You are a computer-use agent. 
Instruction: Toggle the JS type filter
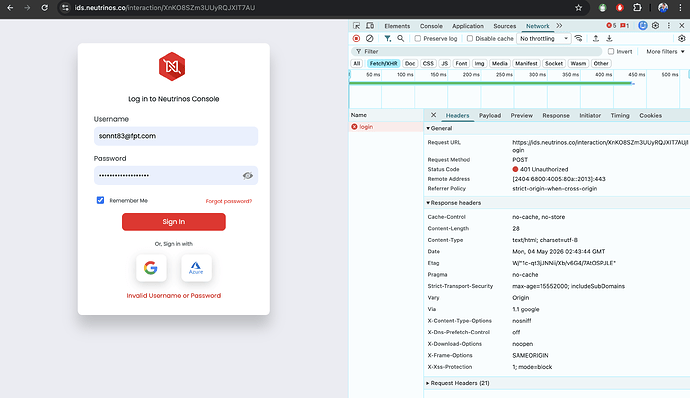coord(444,63)
